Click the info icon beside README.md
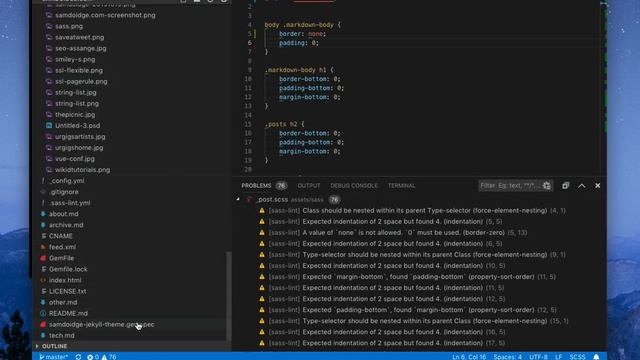This screenshot has height=360, width=640. pyautogui.click(x=43, y=313)
